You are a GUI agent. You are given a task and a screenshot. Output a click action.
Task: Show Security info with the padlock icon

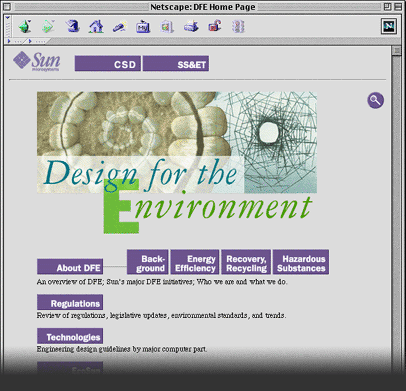point(215,26)
